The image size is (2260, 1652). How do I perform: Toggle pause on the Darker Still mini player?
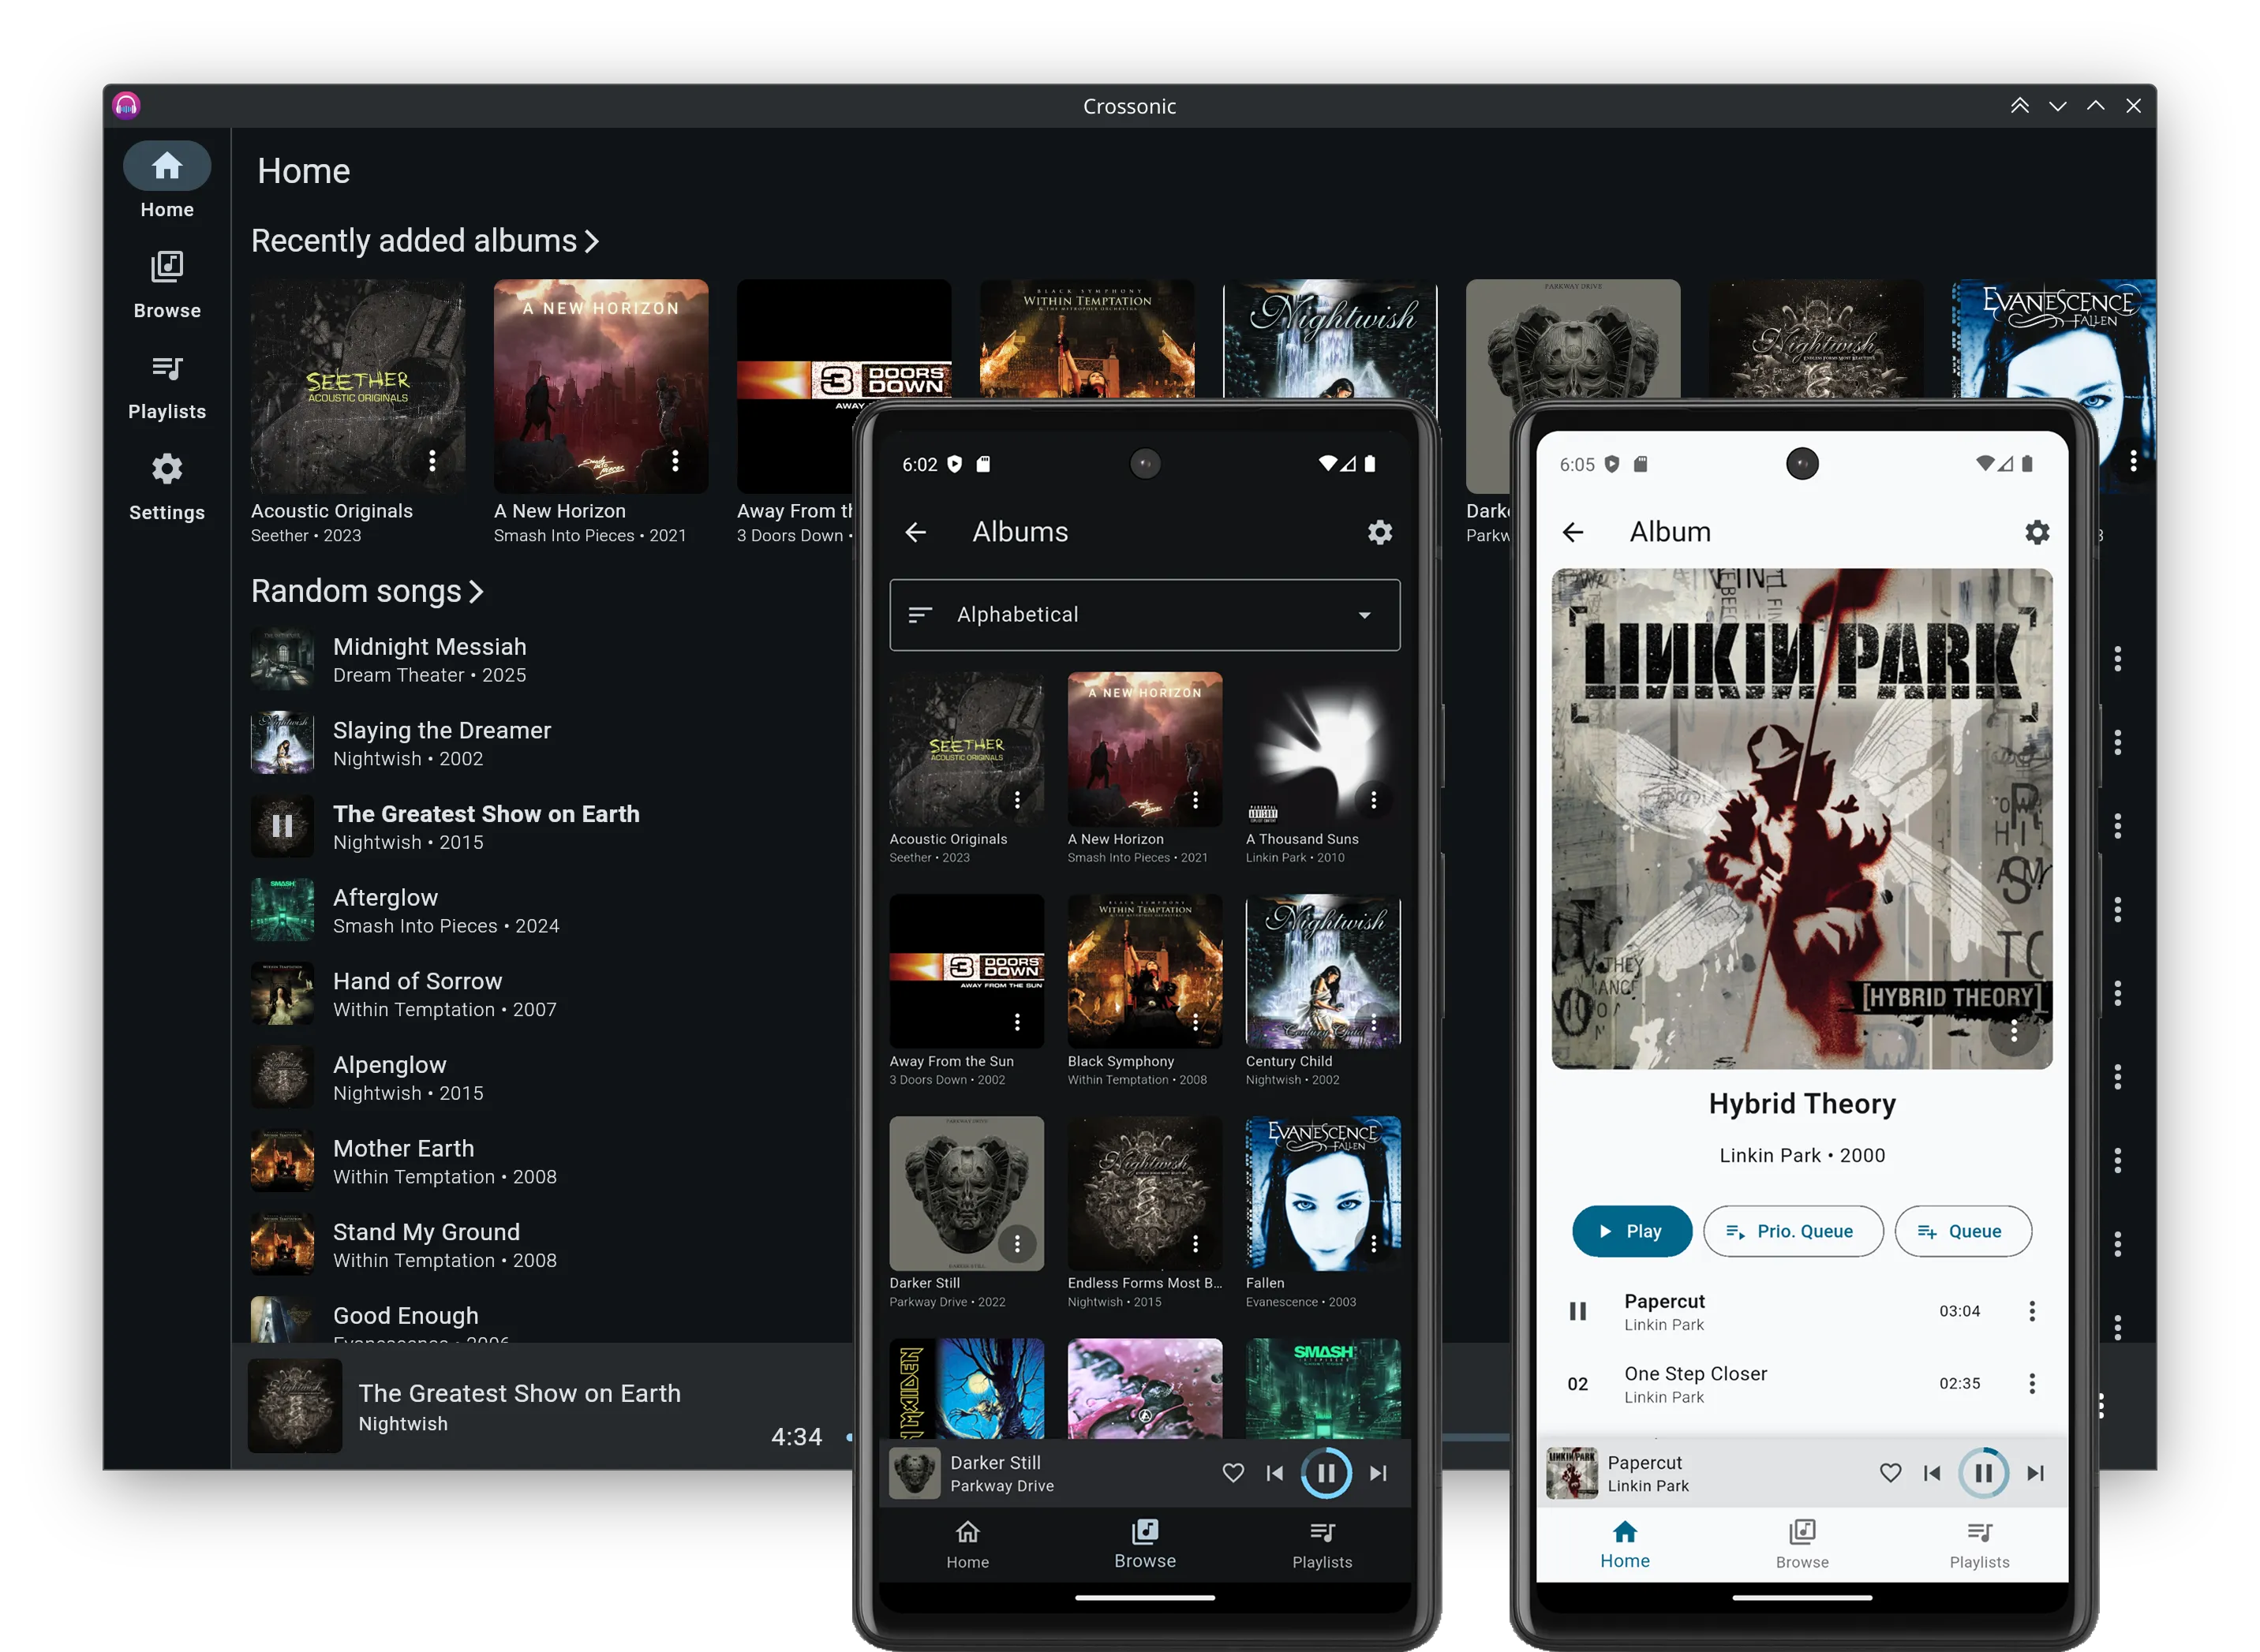(x=1326, y=1472)
